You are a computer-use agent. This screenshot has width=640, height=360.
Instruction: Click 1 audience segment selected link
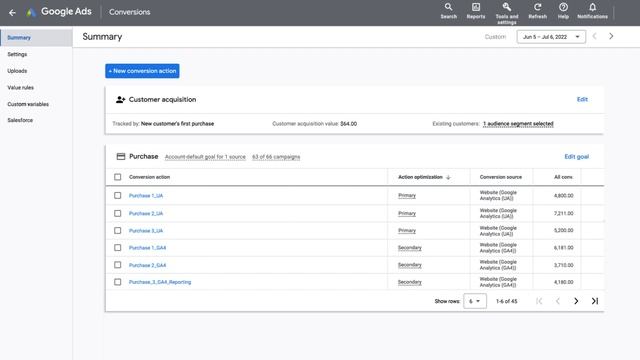tap(518, 124)
